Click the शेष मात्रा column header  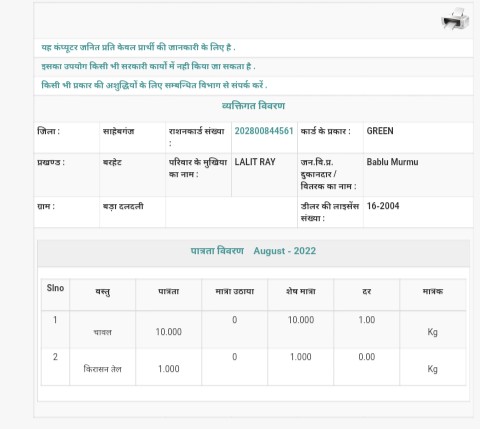coord(301,292)
